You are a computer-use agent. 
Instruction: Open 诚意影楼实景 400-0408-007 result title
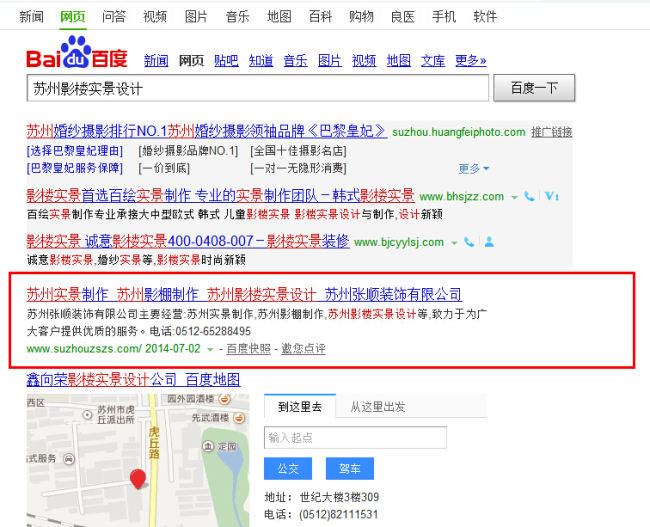(x=188, y=241)
